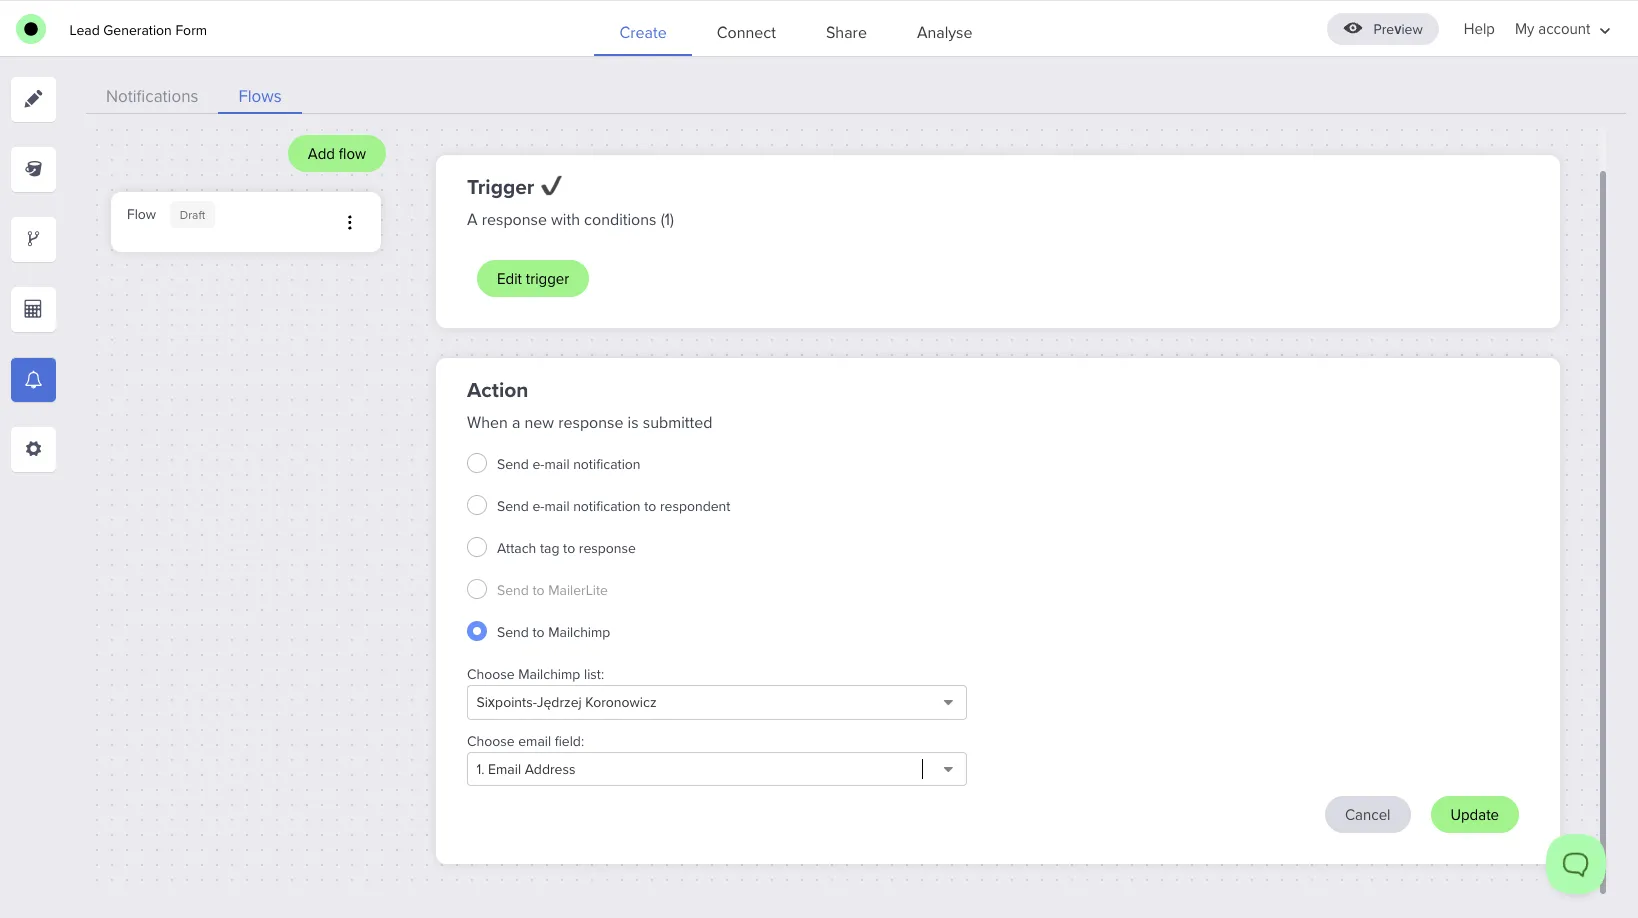Open the Logic branching tool
This screenshot has width=1638, height=918.
coord(33,239)
